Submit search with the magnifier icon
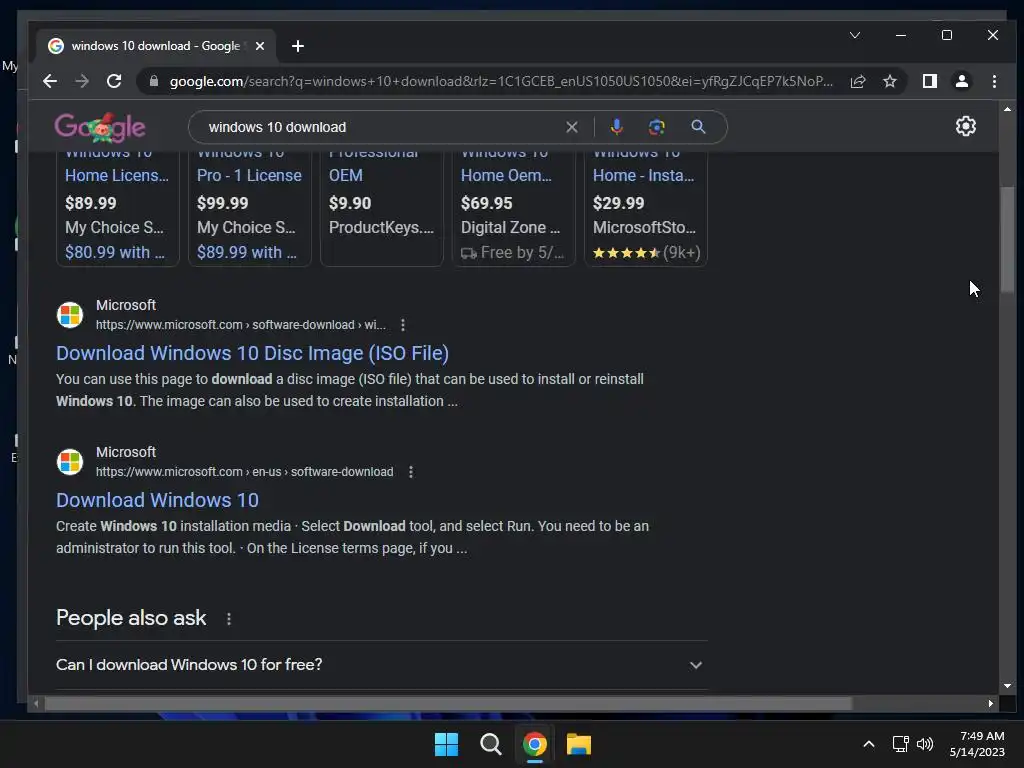 pos(698,127)
